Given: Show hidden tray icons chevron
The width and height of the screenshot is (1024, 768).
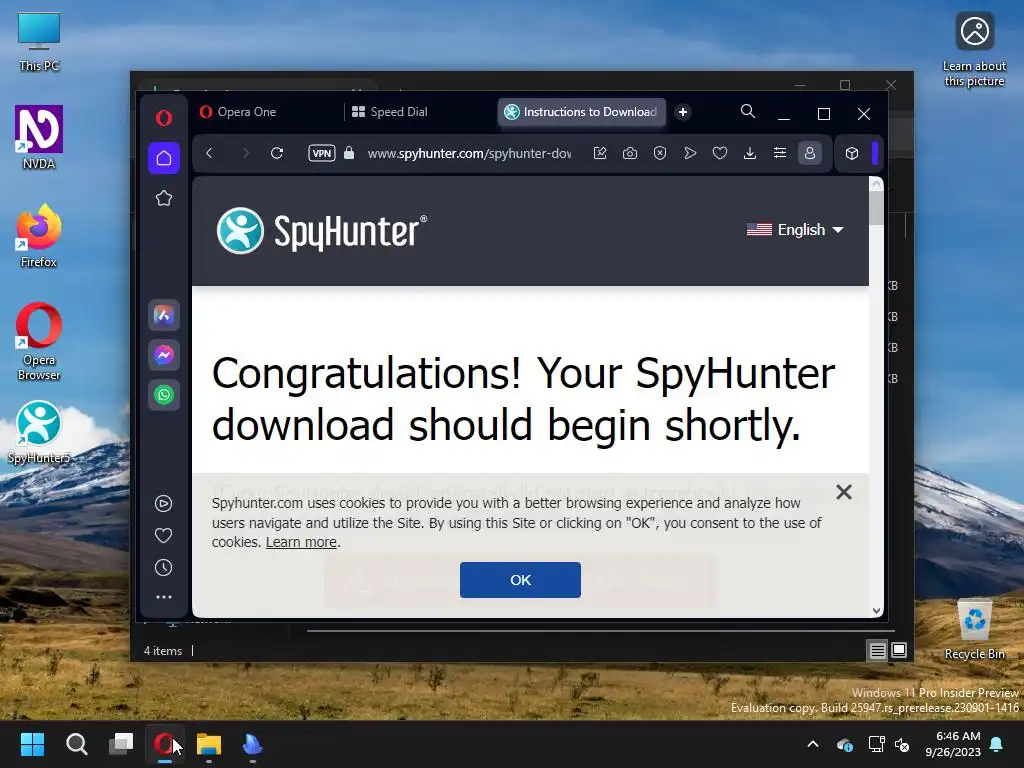Looking at the screenshot, I should pos(813,744).
